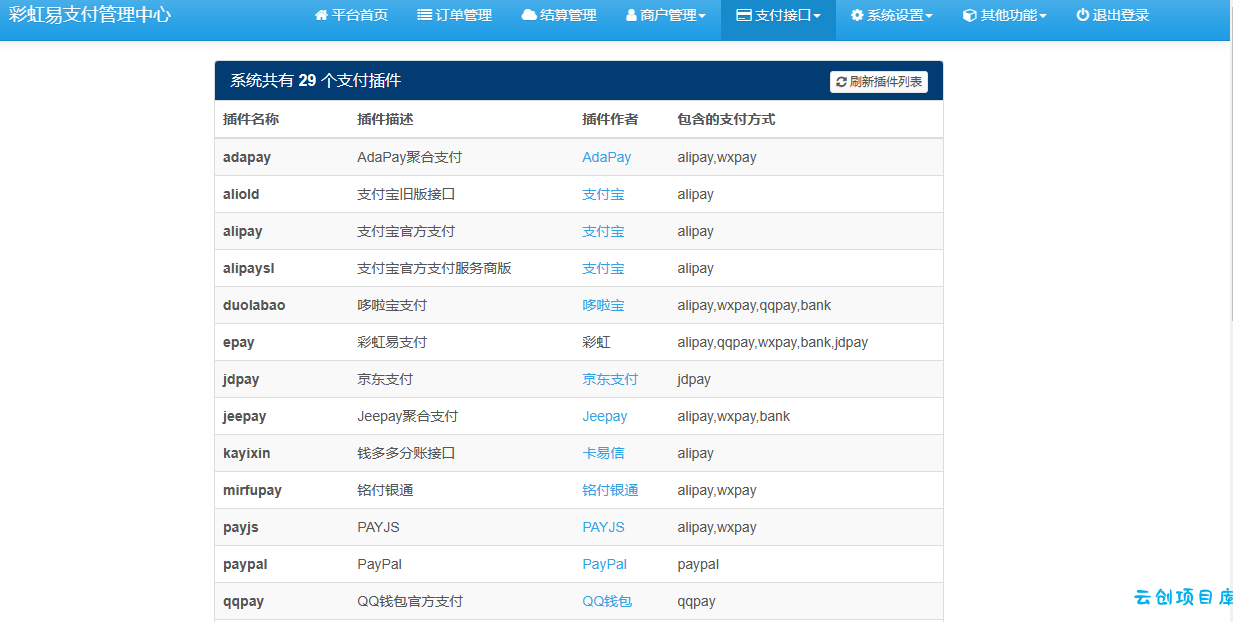Refresh plugin list with 刷新插件列表 button
The height and width of the screenshot is (622, 1233).
[879, 82]
